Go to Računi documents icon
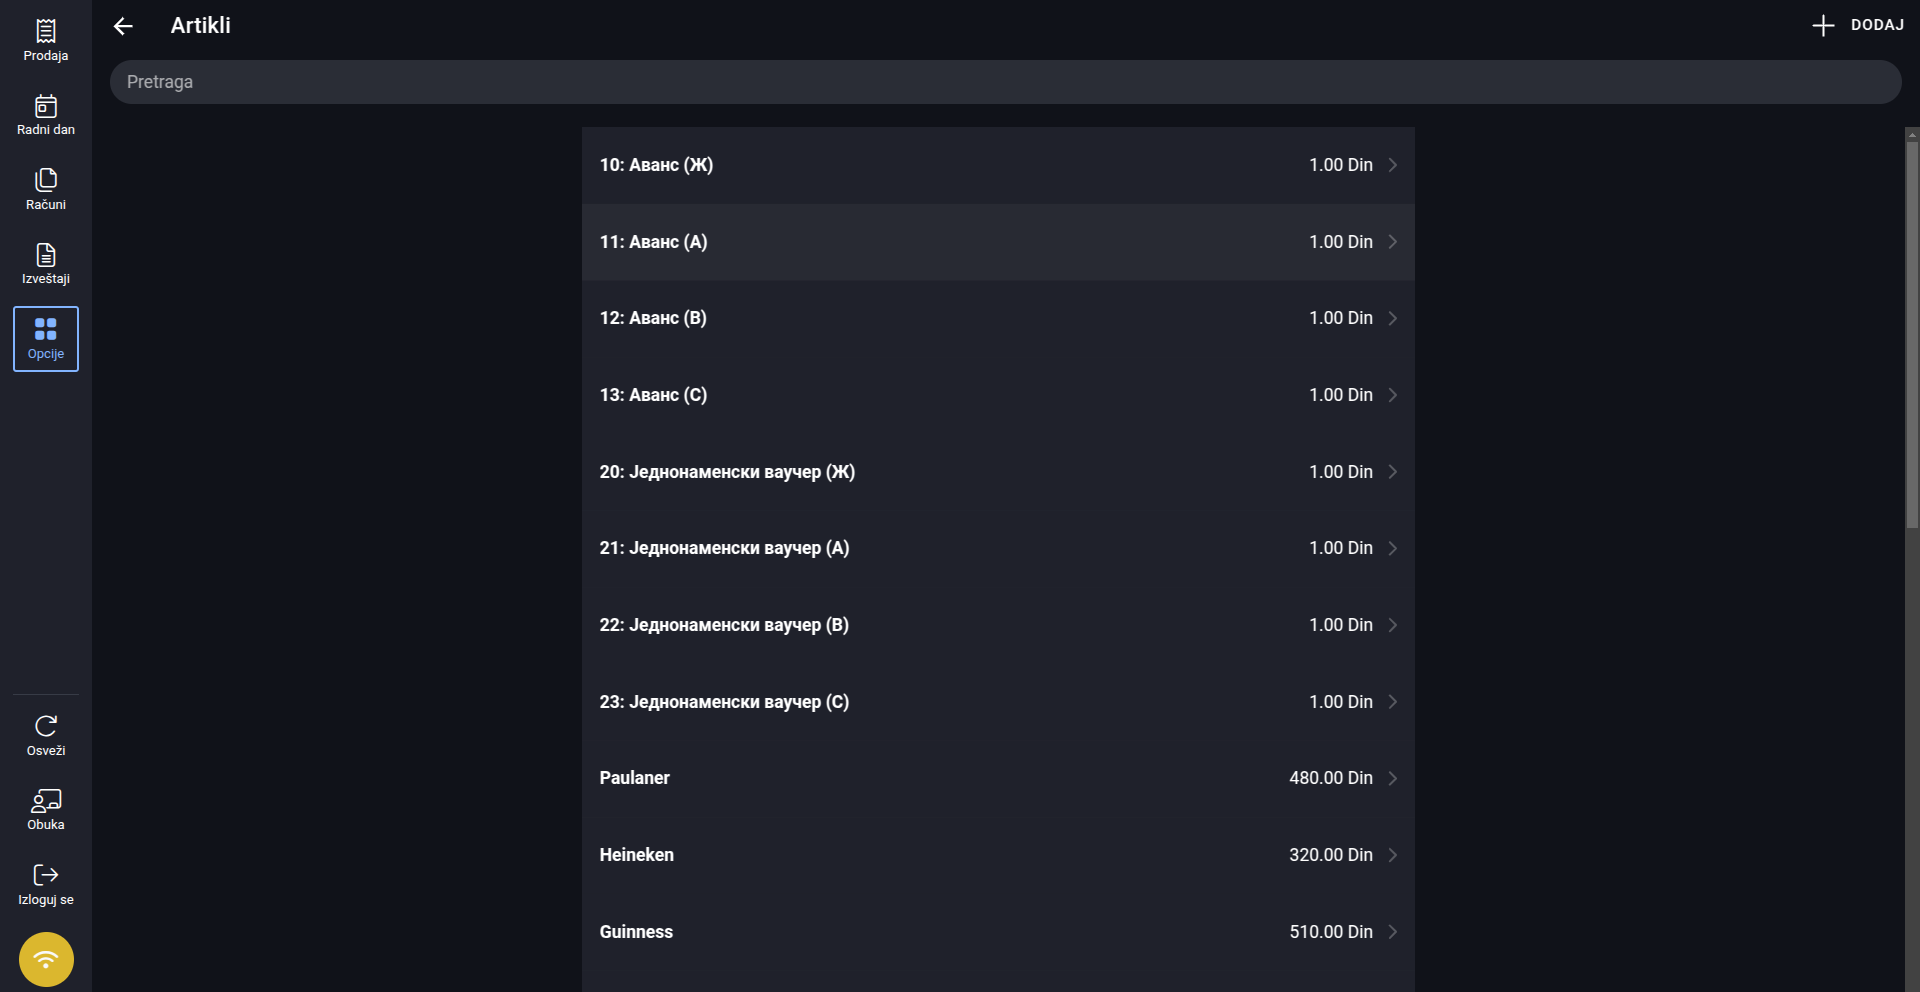1920x992 pixels. pos(46,180)
